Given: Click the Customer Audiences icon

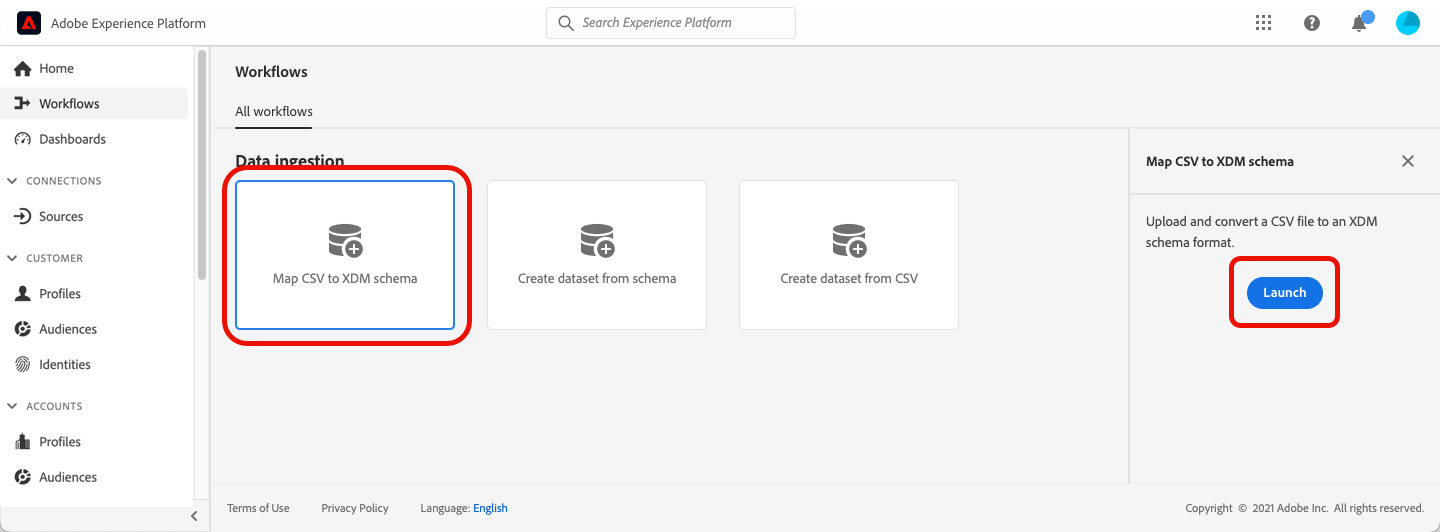Looking at the screenshot, I should [x=22, y=329].
